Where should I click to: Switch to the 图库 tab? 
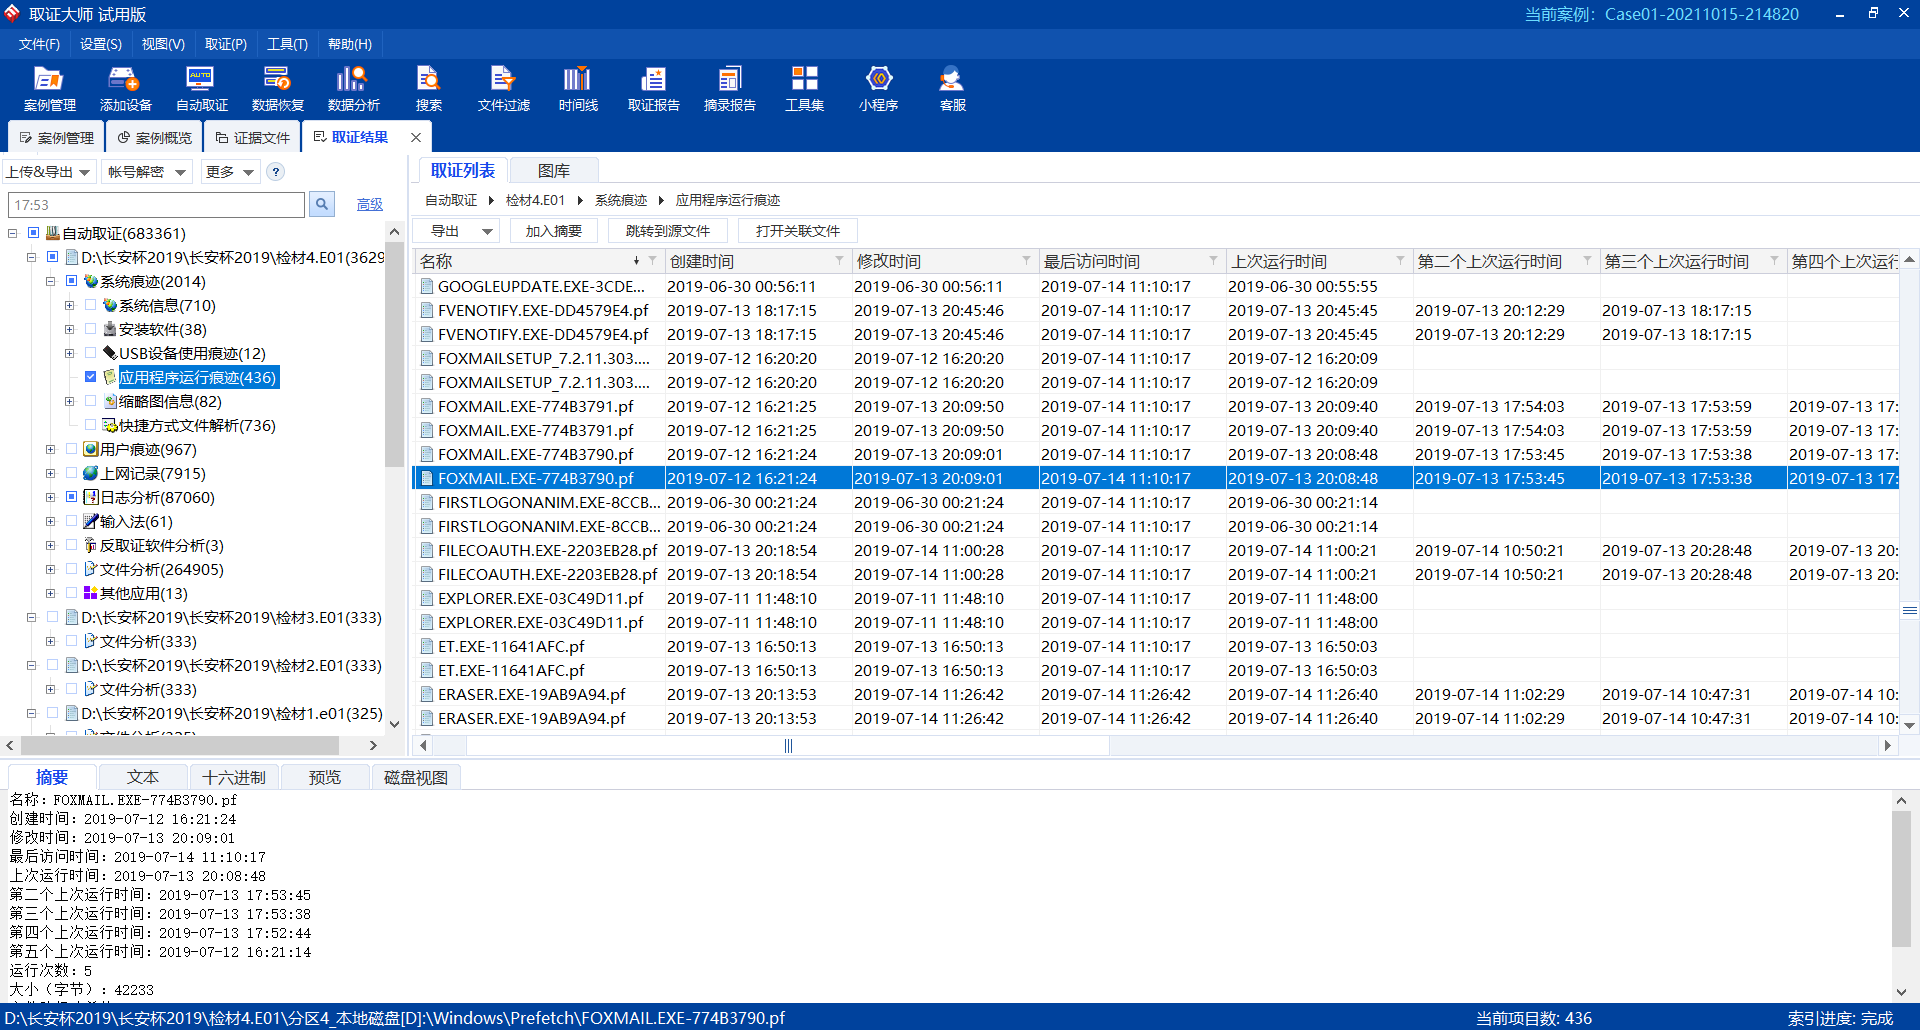coord(553,171)
